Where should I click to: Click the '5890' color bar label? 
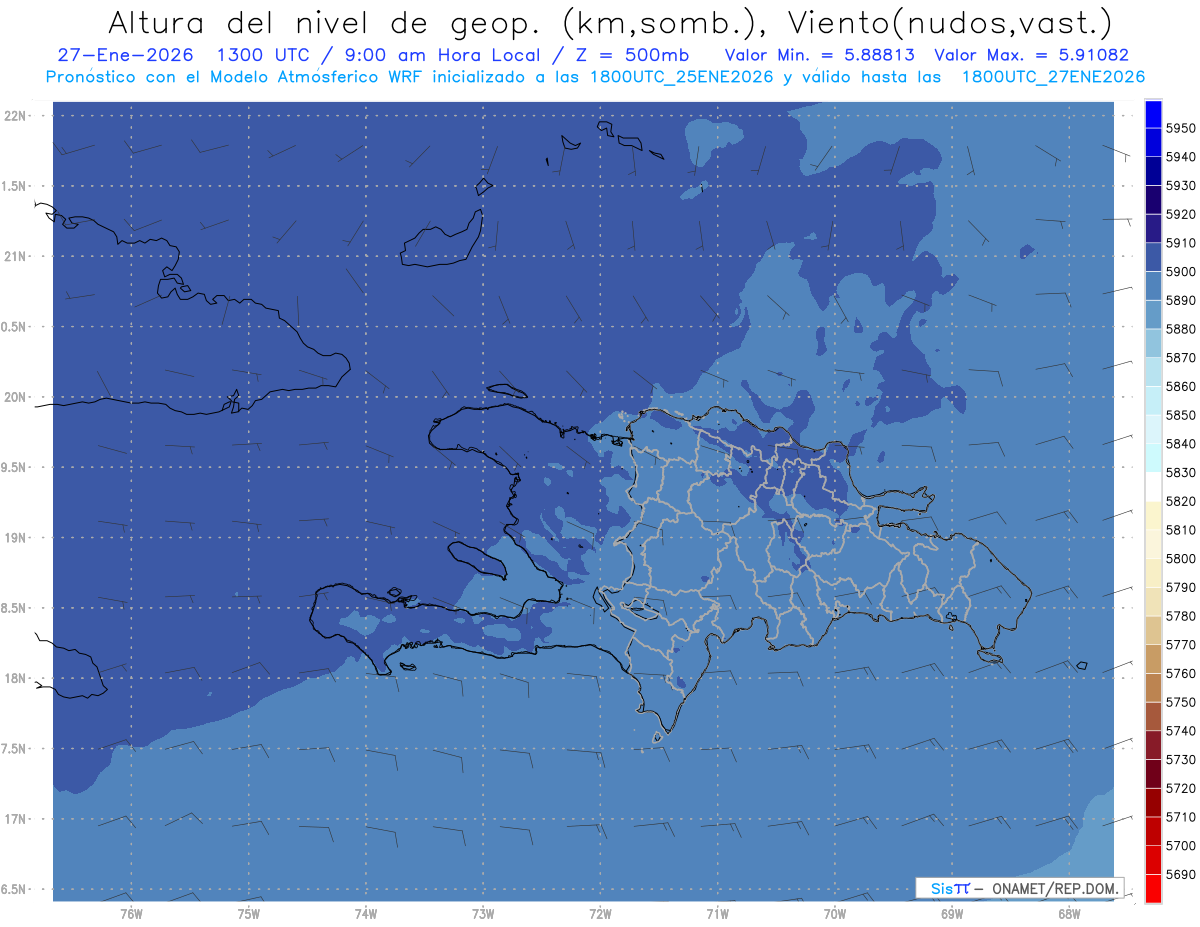click(x=1180, y=300)
